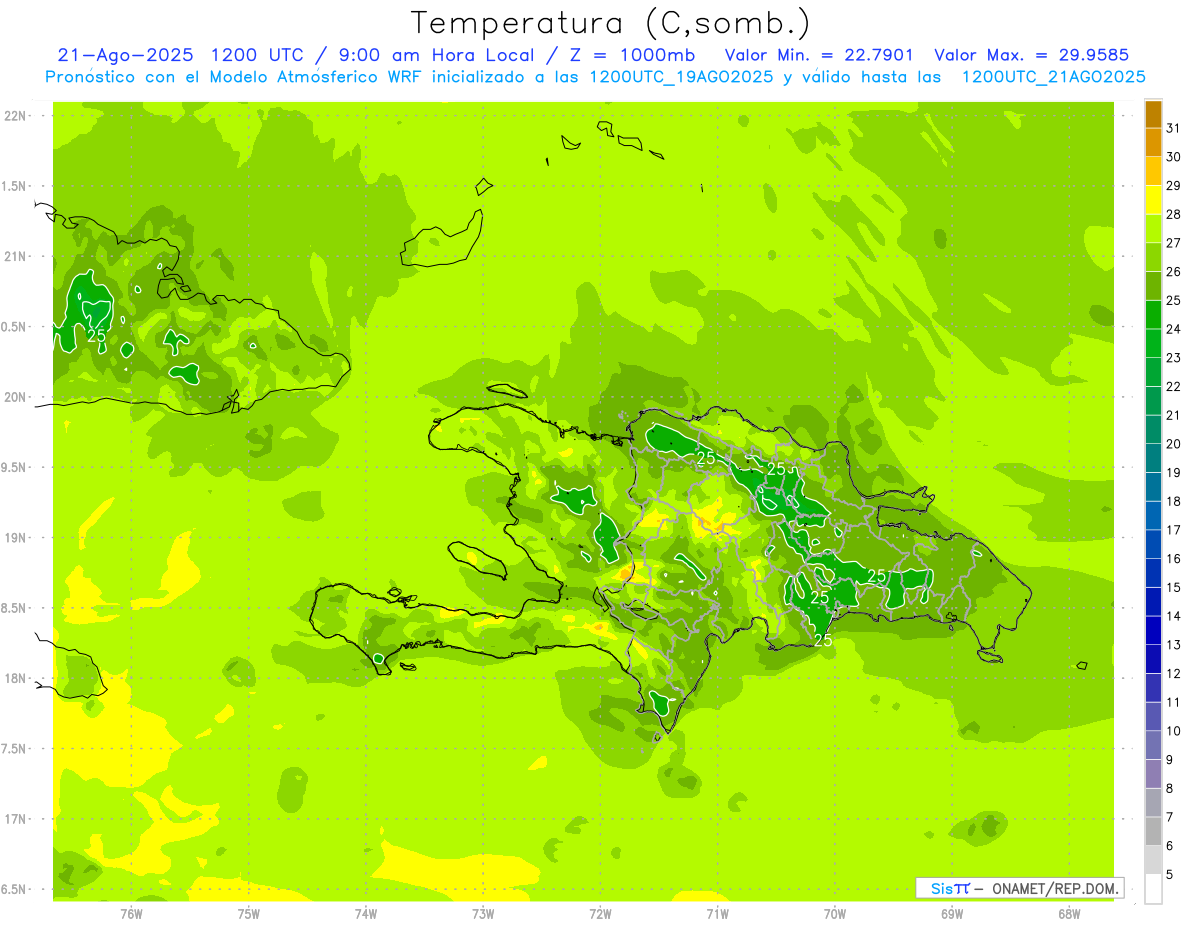Click the '74W' longitude axis label
Image resolution: width=1200 pixels, height=927 pixels.
366,914
